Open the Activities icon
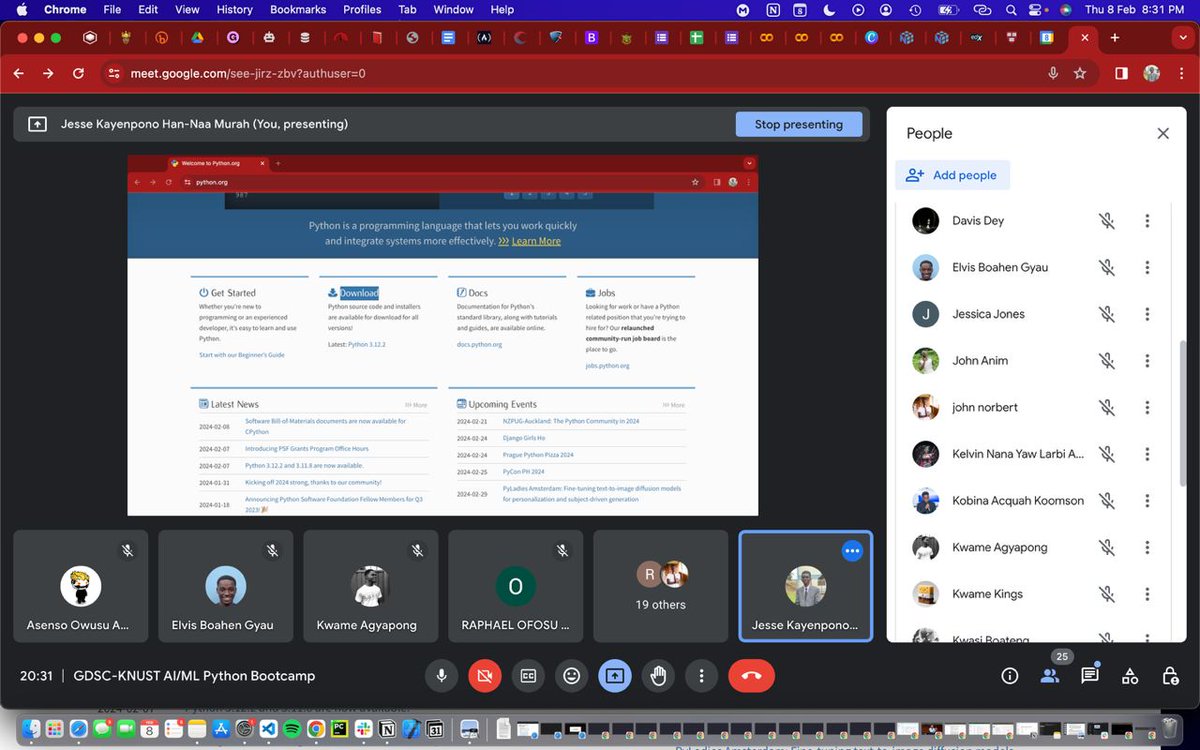The image size is (1200, 750). tap(1130, 676)
